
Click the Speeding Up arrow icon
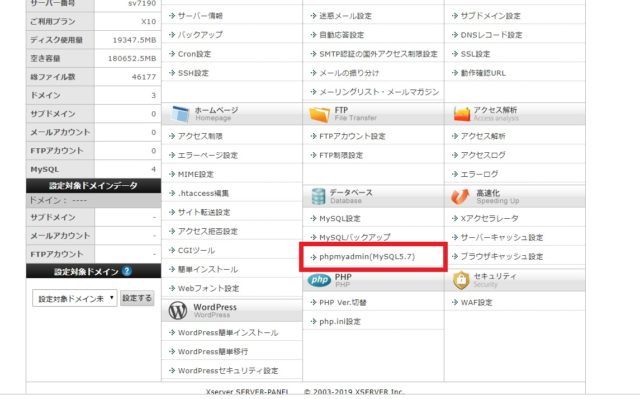460,196
